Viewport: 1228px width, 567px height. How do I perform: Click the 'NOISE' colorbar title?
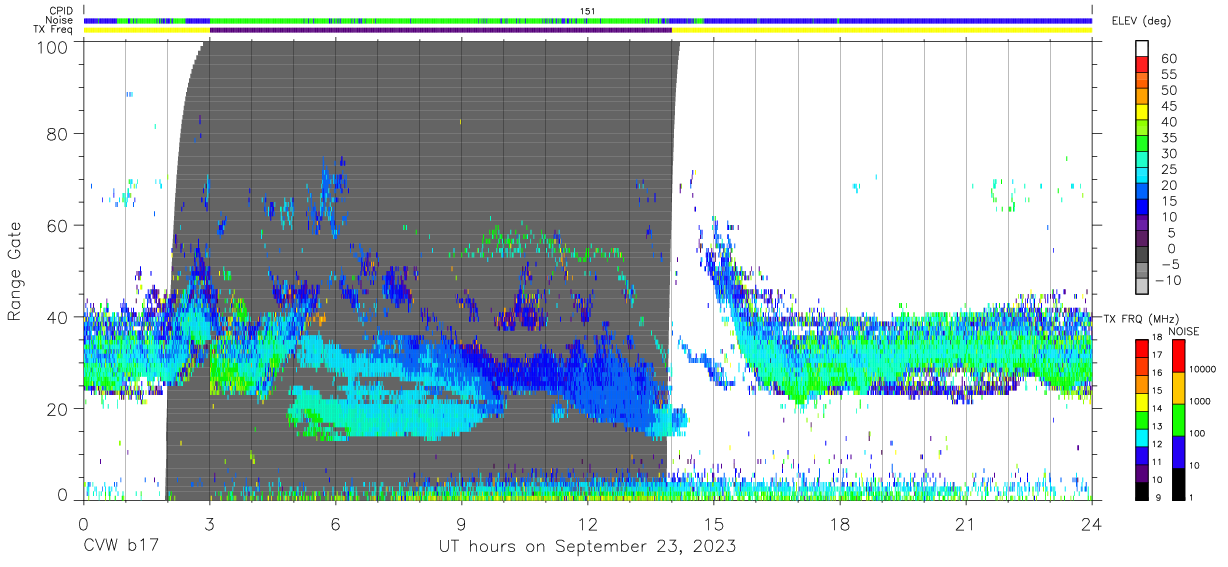point(1184,331)
